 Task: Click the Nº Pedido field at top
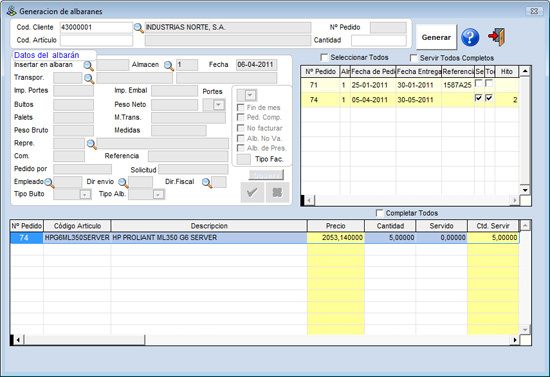tap(388, 27)
